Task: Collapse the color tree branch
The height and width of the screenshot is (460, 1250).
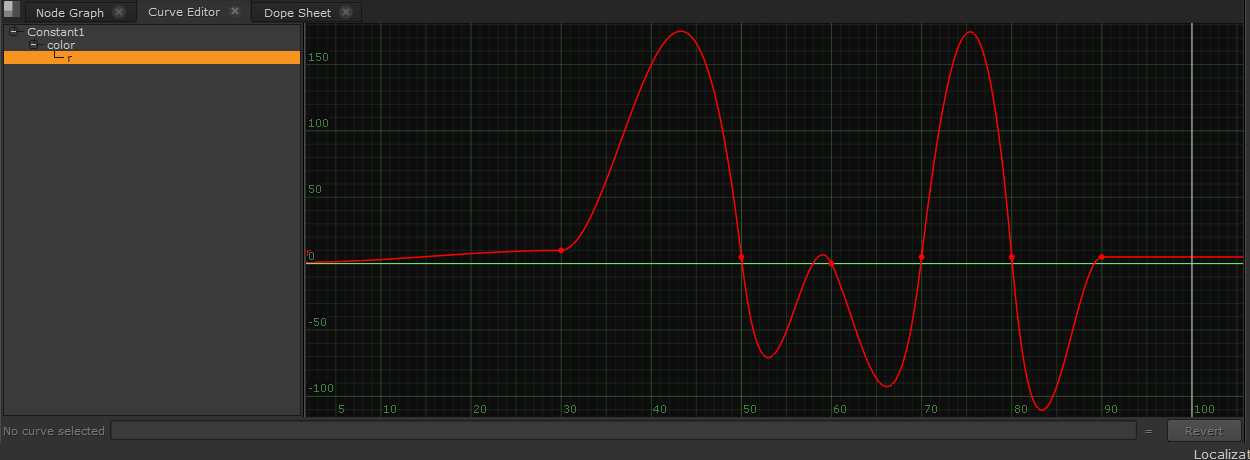Action: [x=34, y=45]
